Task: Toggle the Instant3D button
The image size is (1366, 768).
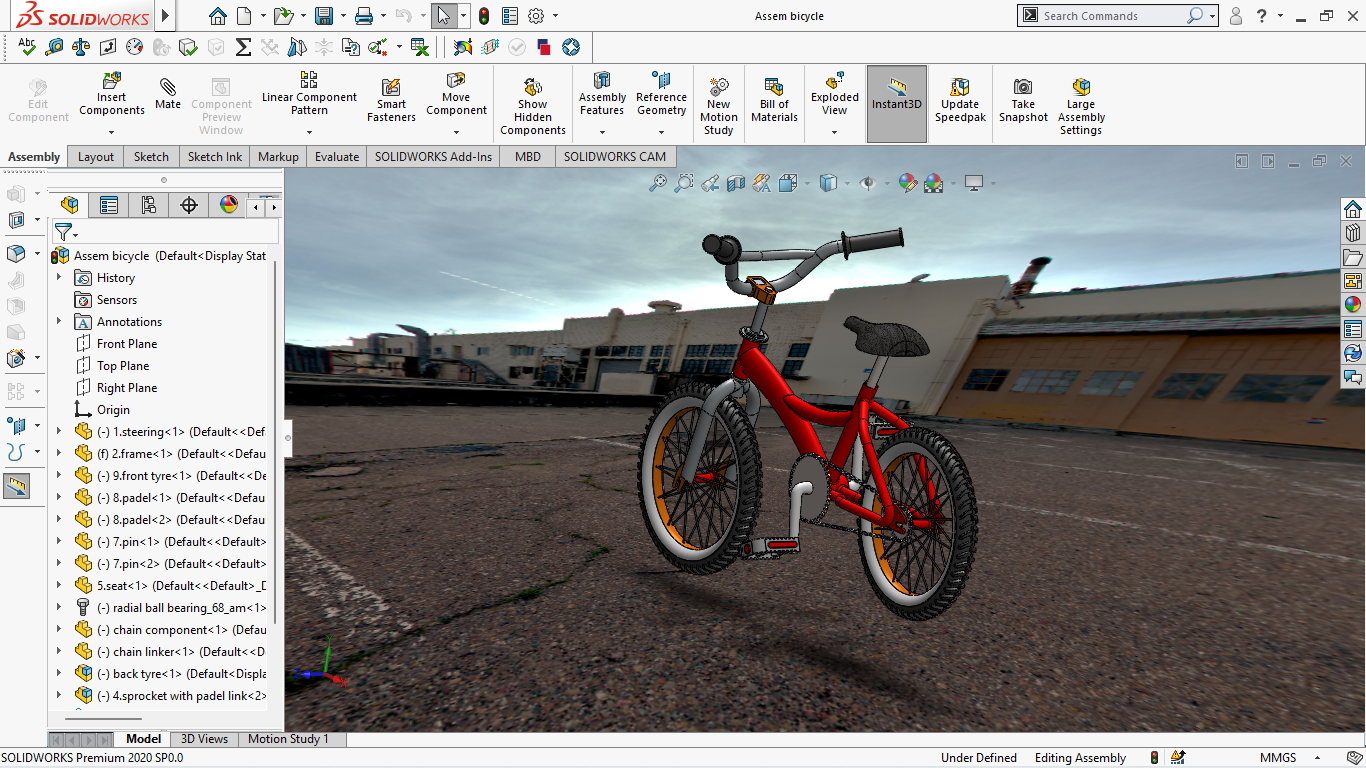Action: point(896,103)
